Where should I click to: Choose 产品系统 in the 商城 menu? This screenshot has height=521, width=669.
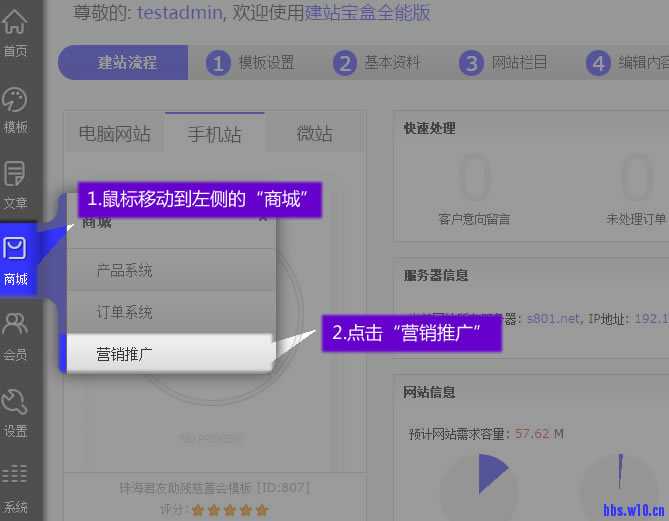tap(125, 271)
